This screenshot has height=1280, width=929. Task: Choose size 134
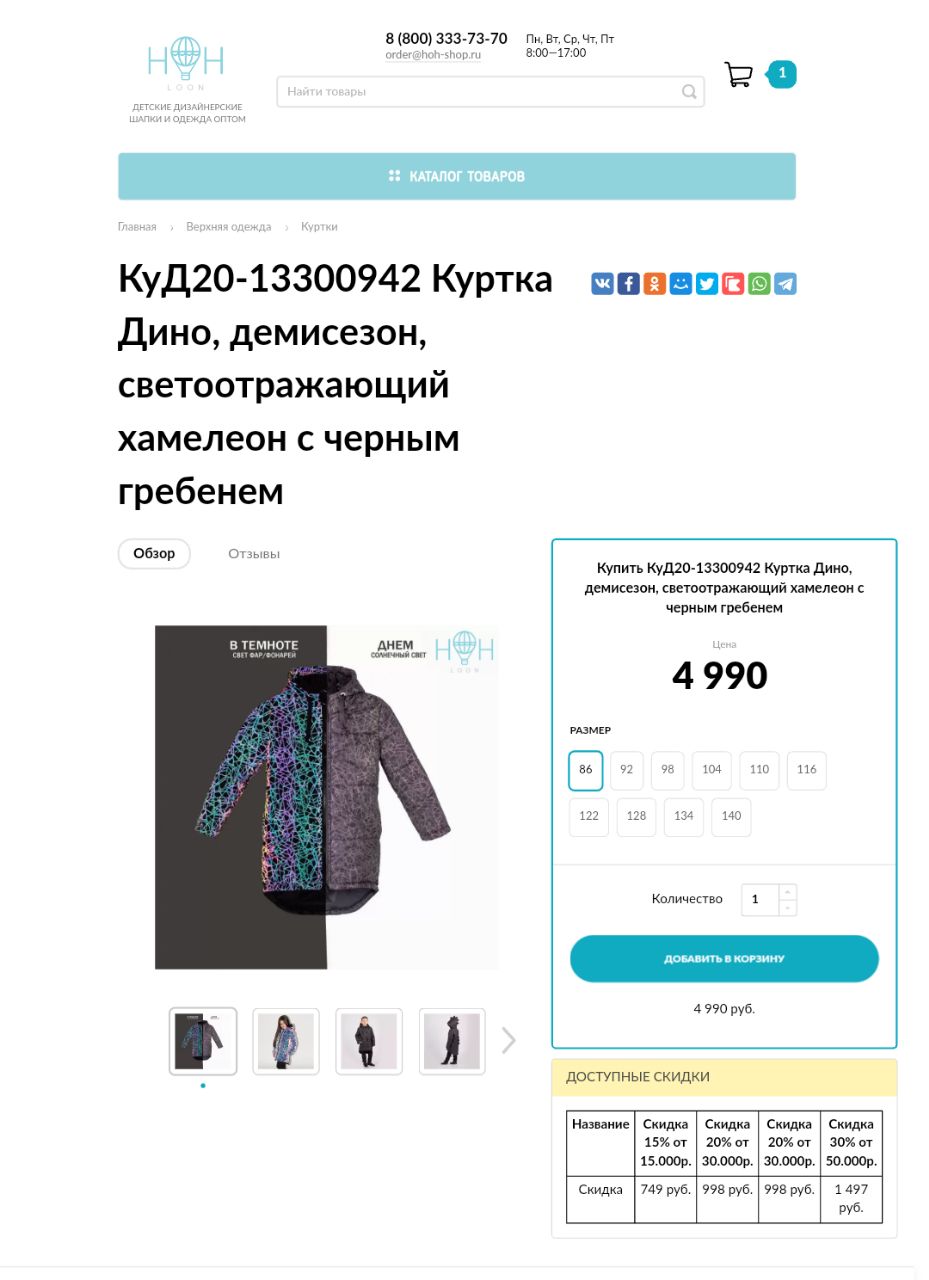coord(684,816)
